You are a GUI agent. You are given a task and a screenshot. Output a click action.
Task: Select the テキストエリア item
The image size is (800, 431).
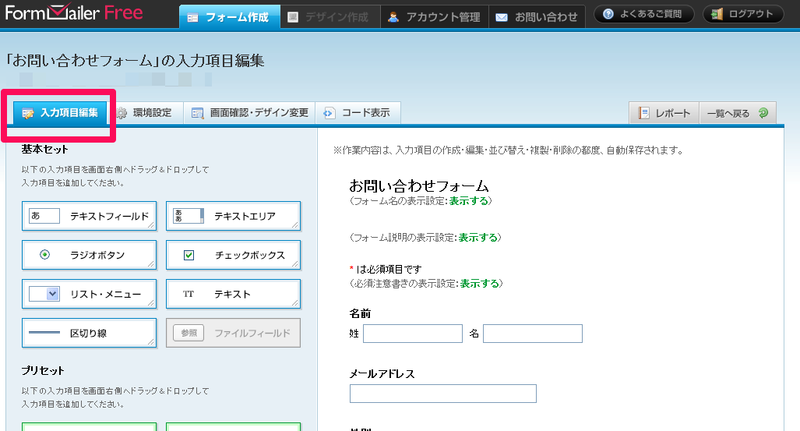pyautogui.click(x=233, y=216)
